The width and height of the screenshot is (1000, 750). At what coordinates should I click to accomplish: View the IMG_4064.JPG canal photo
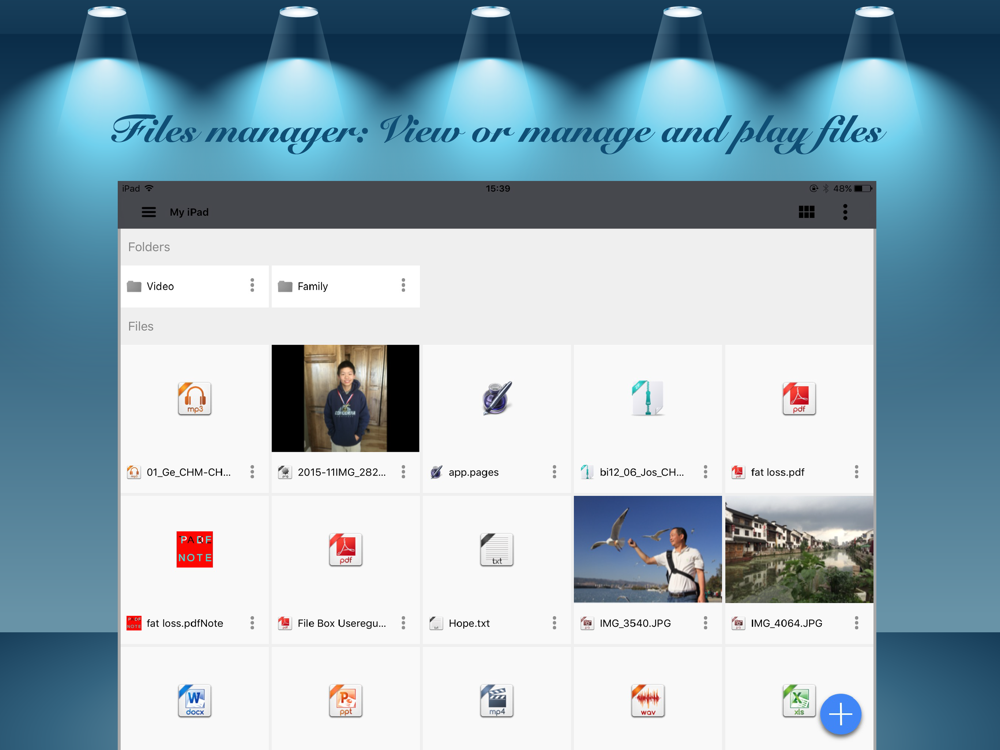tap(799, 549)
